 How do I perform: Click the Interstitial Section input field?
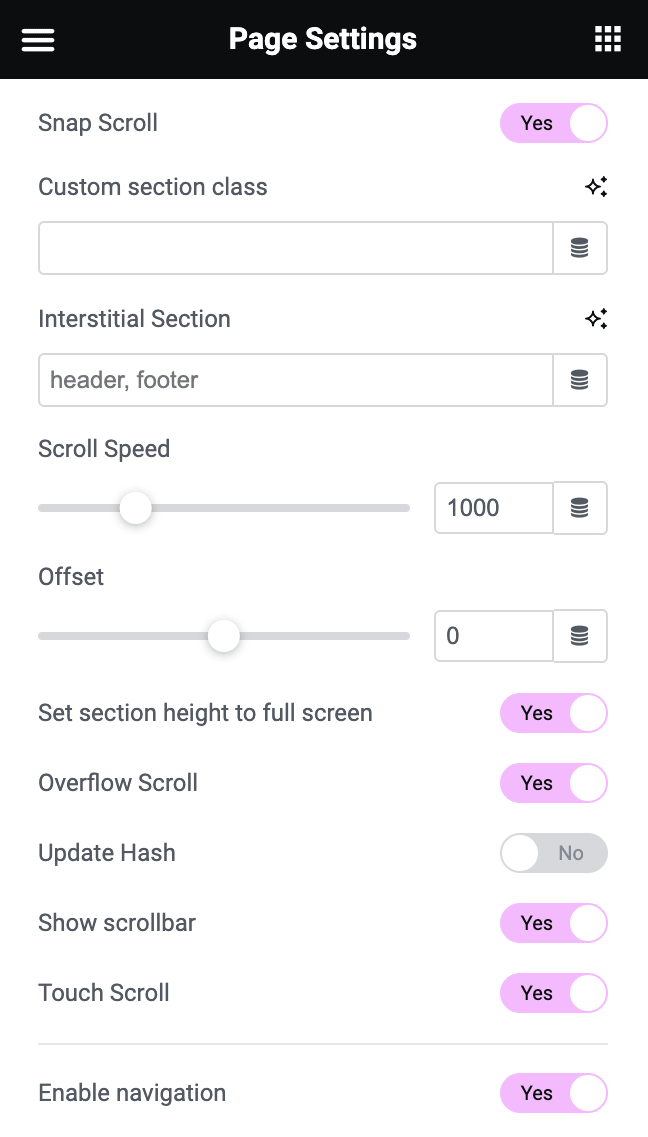pyautogui.click(x=295, y=380)
